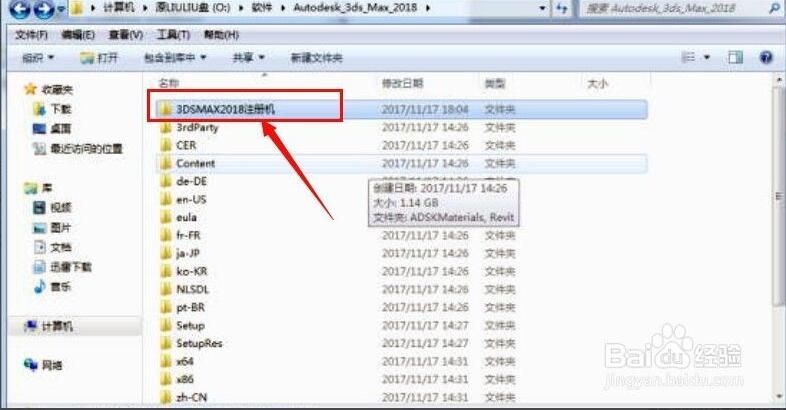Go forward with the Forward navigation arrow

tap(44, 9)
